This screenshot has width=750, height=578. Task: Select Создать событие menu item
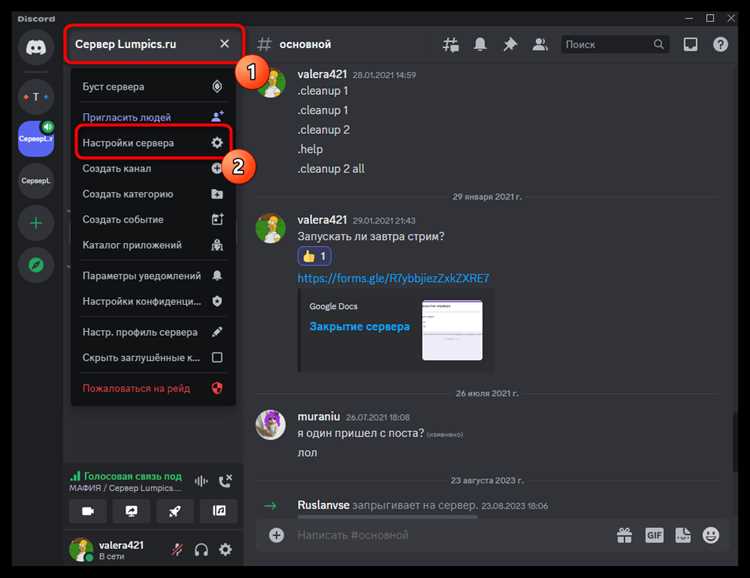[x=153, y=219]
